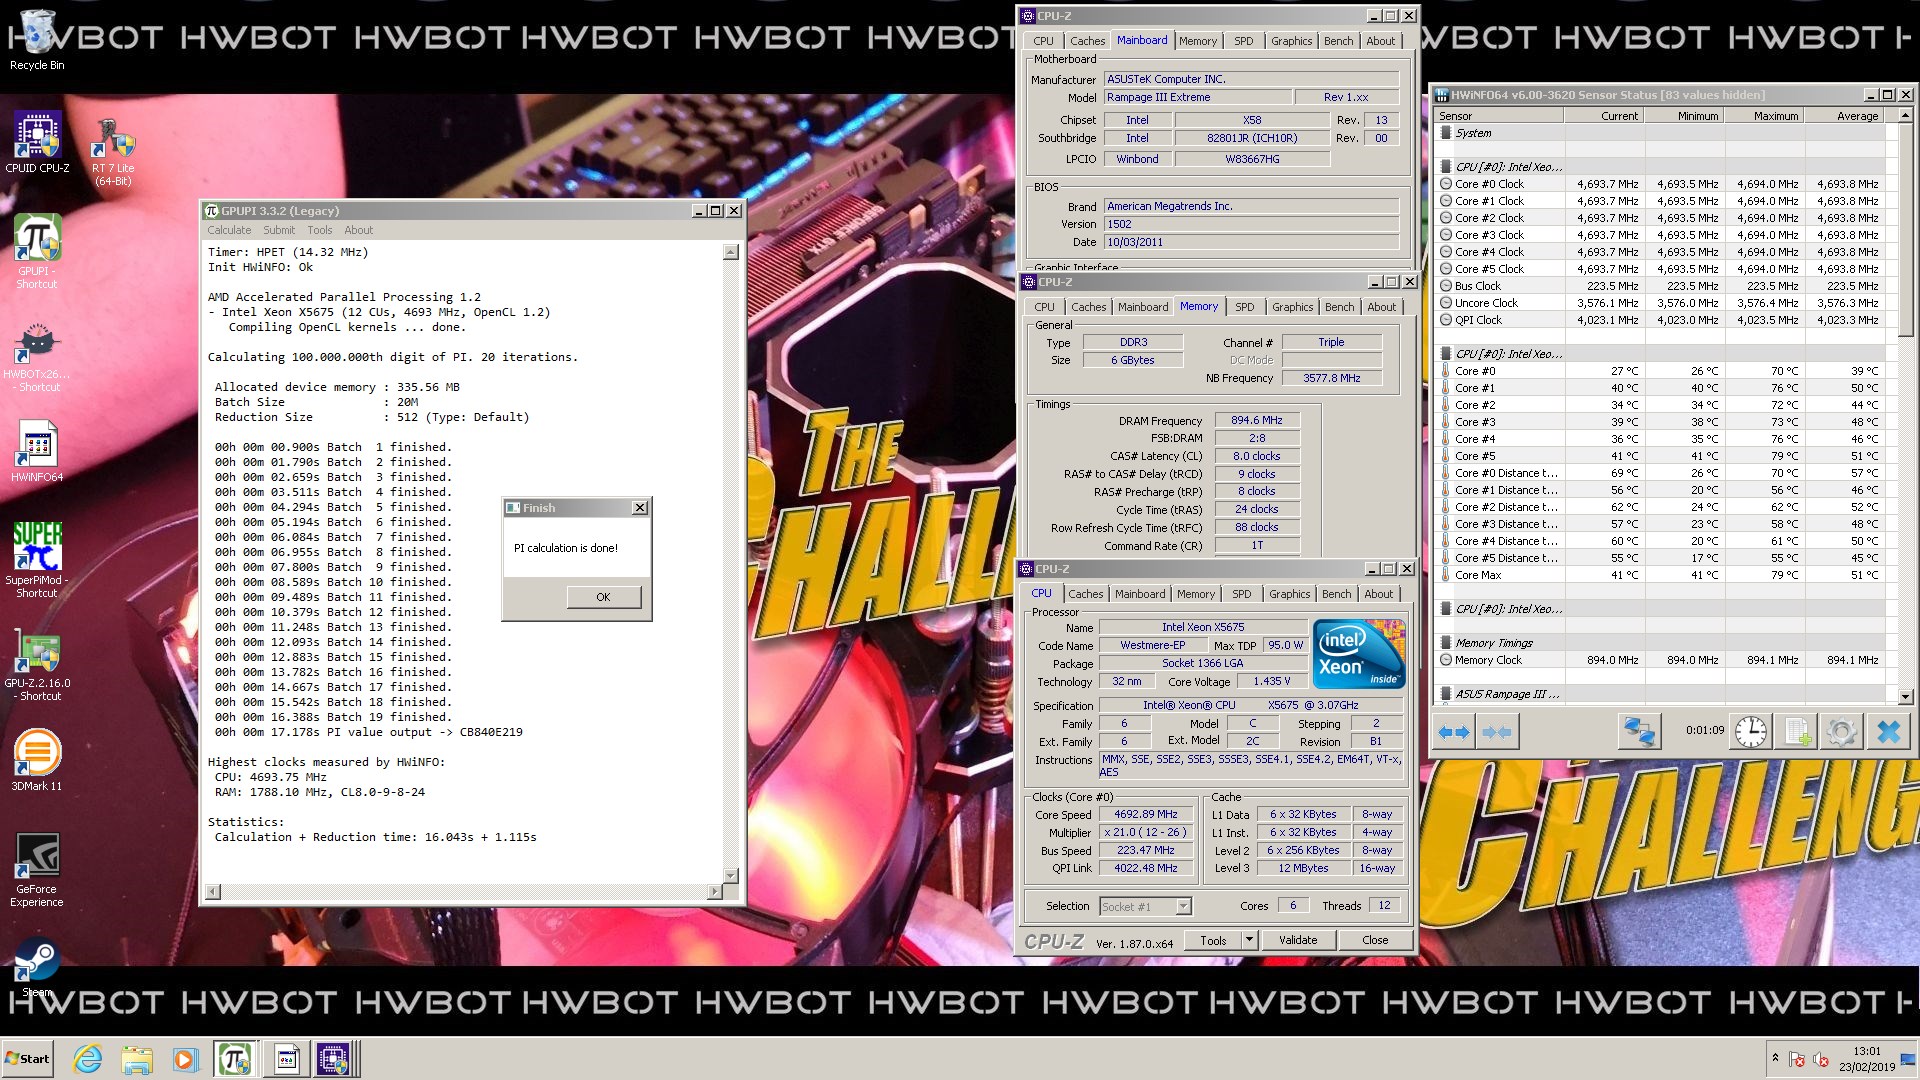The image size is (1920, 1080).
Task: Reset the HWiNFO clock timer icon
Action: pos(1750,732)
